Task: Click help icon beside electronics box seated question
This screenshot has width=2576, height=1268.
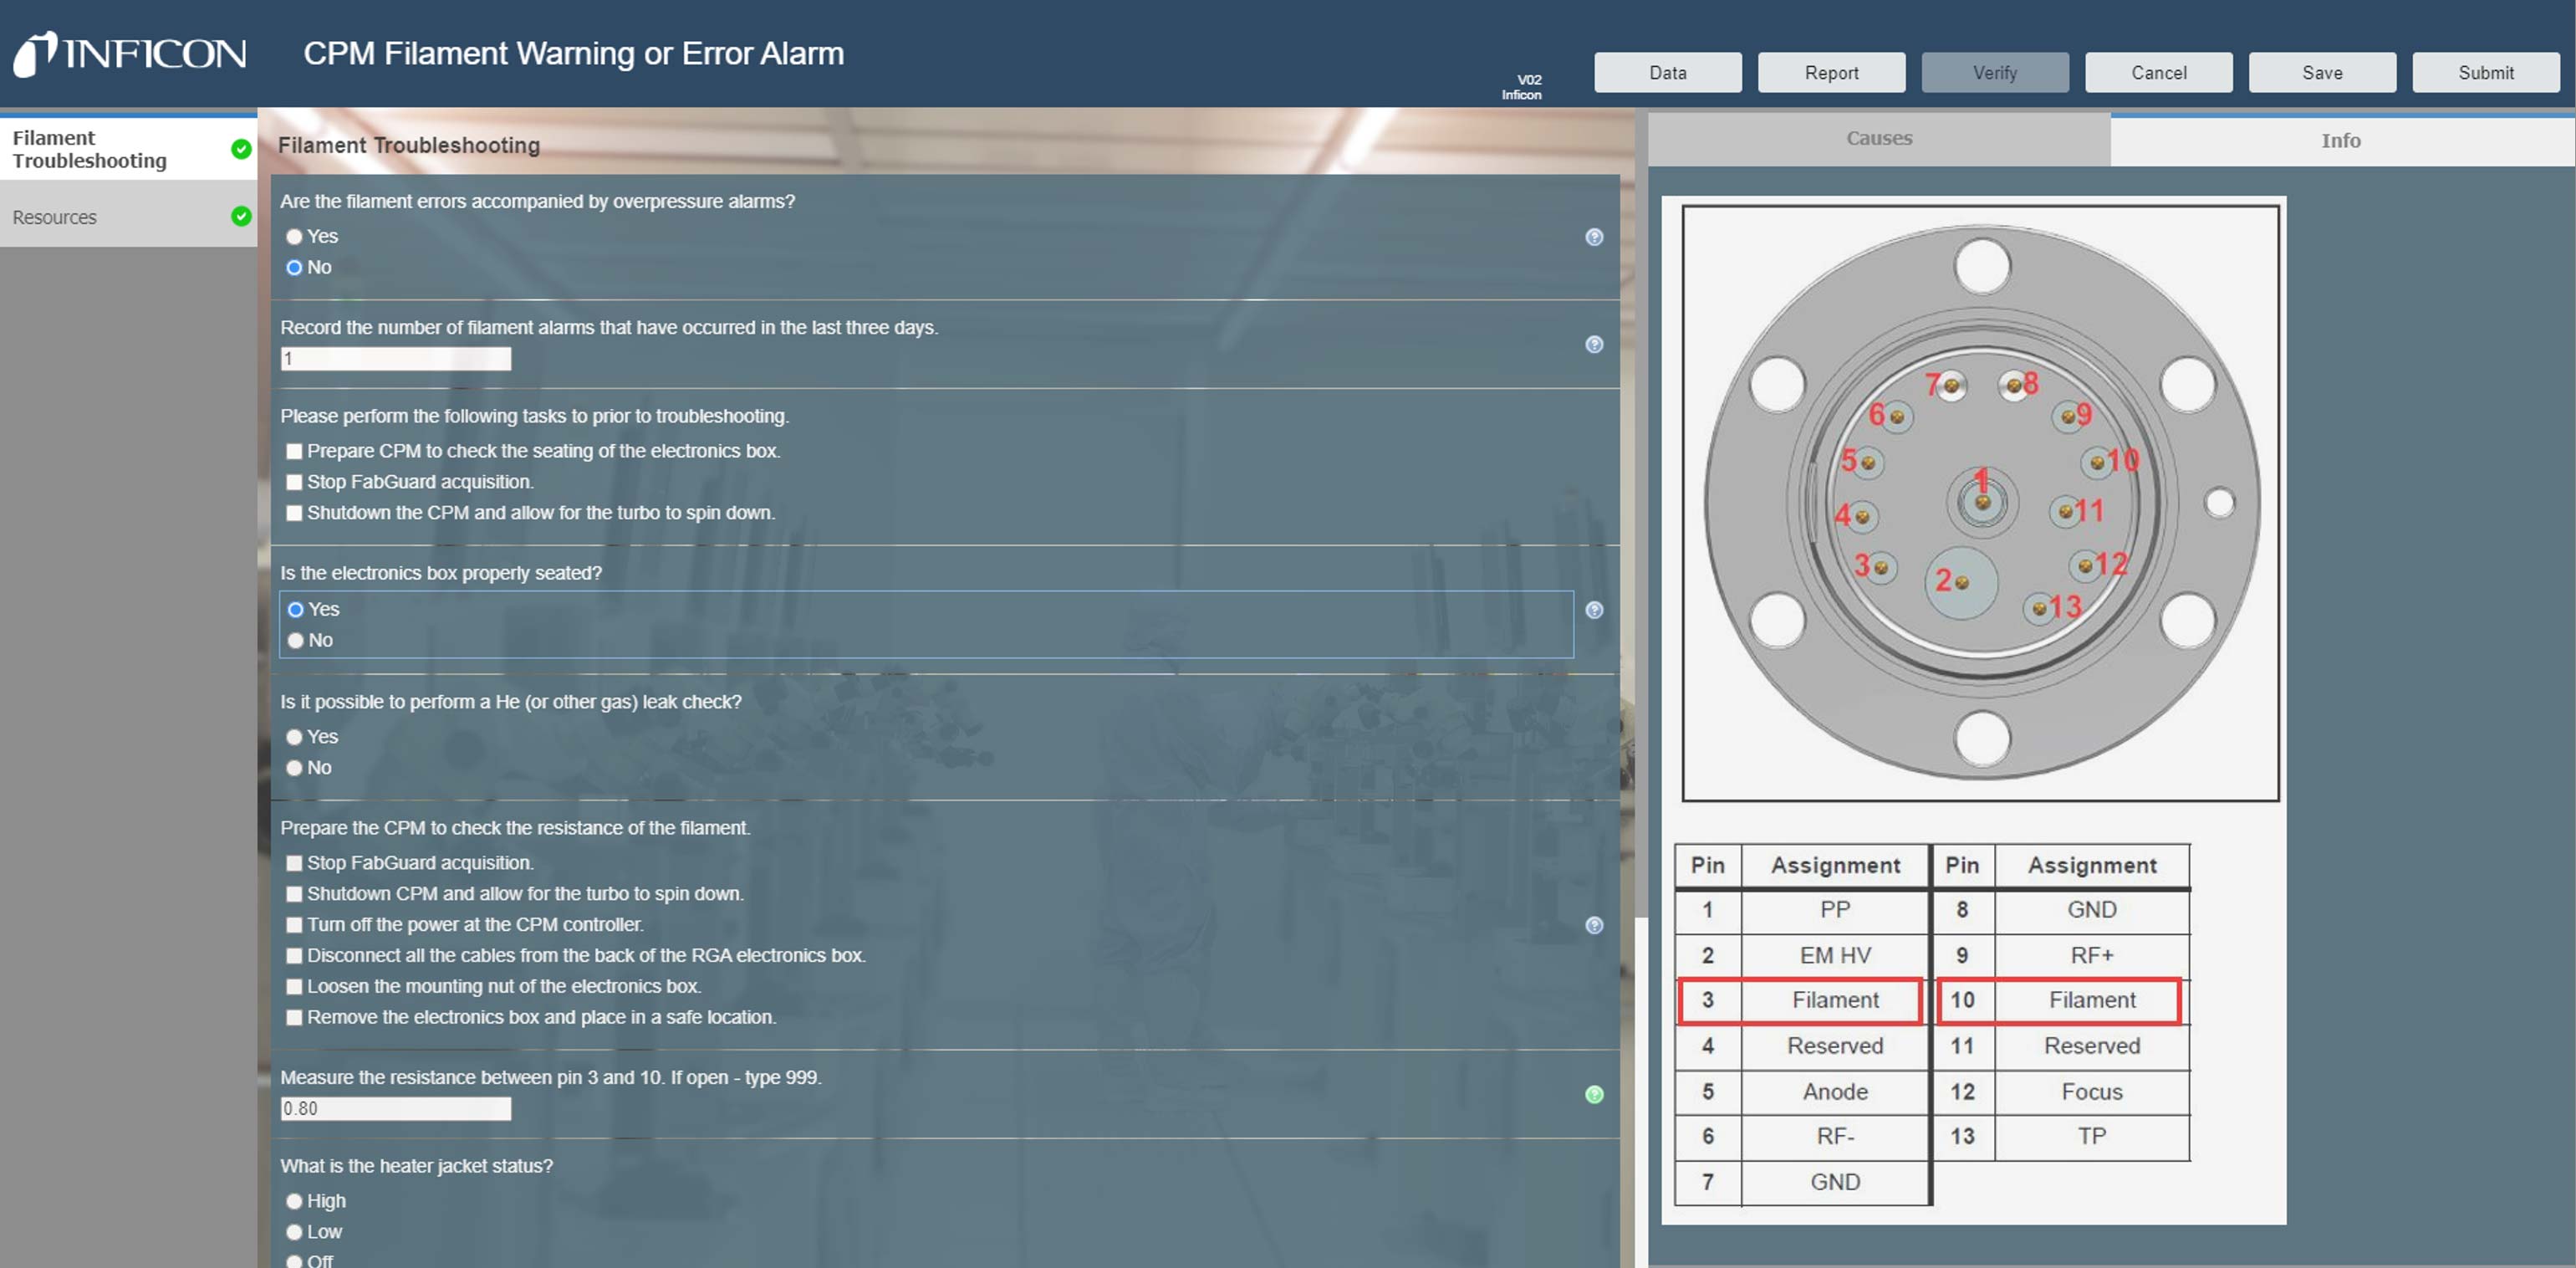Action: (x=1594, y=610)
